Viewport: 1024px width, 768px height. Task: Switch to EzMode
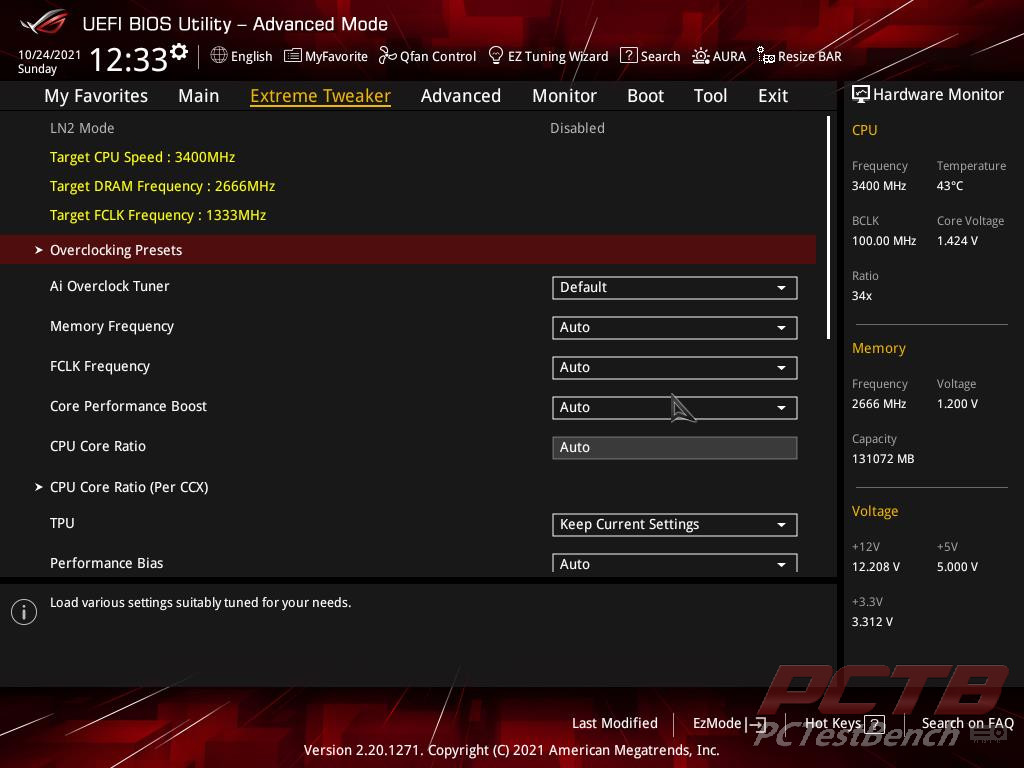[729, 724]
